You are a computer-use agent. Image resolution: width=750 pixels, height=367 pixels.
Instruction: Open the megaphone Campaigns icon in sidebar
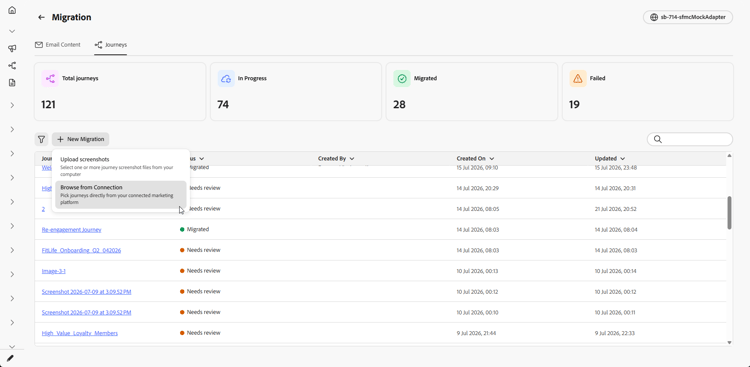12,48
